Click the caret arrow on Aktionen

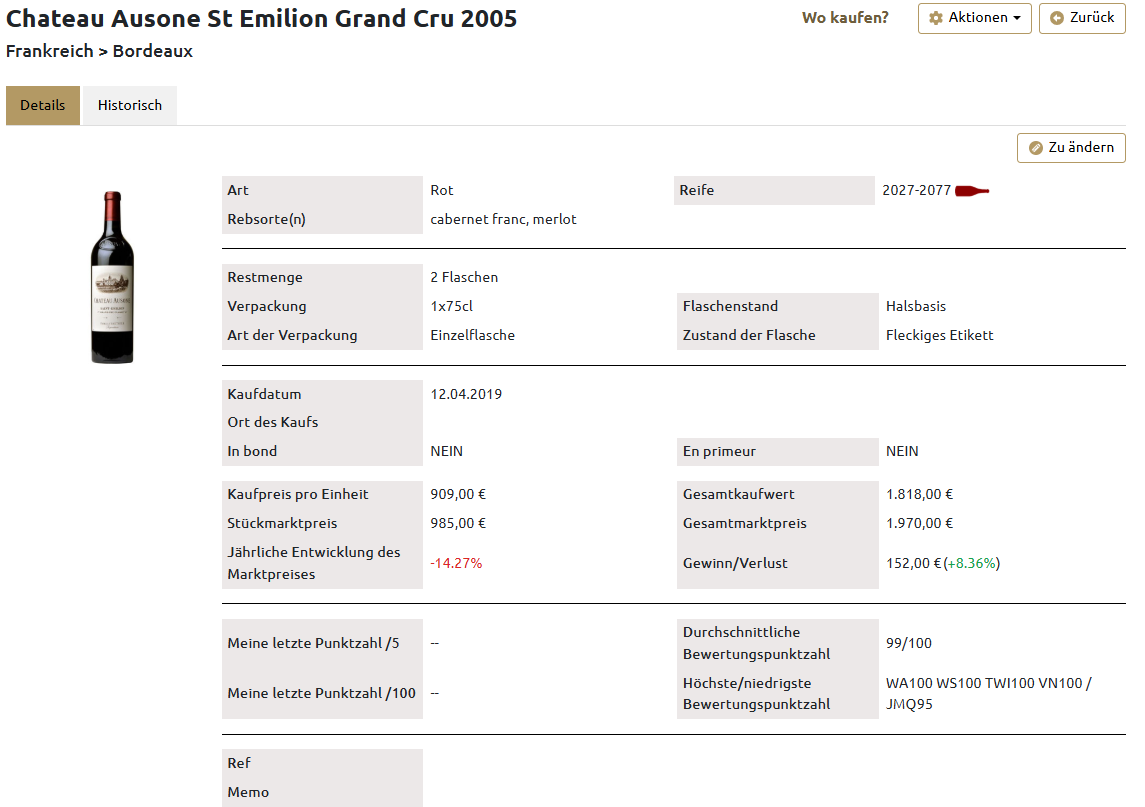(x=1016, y=18)
